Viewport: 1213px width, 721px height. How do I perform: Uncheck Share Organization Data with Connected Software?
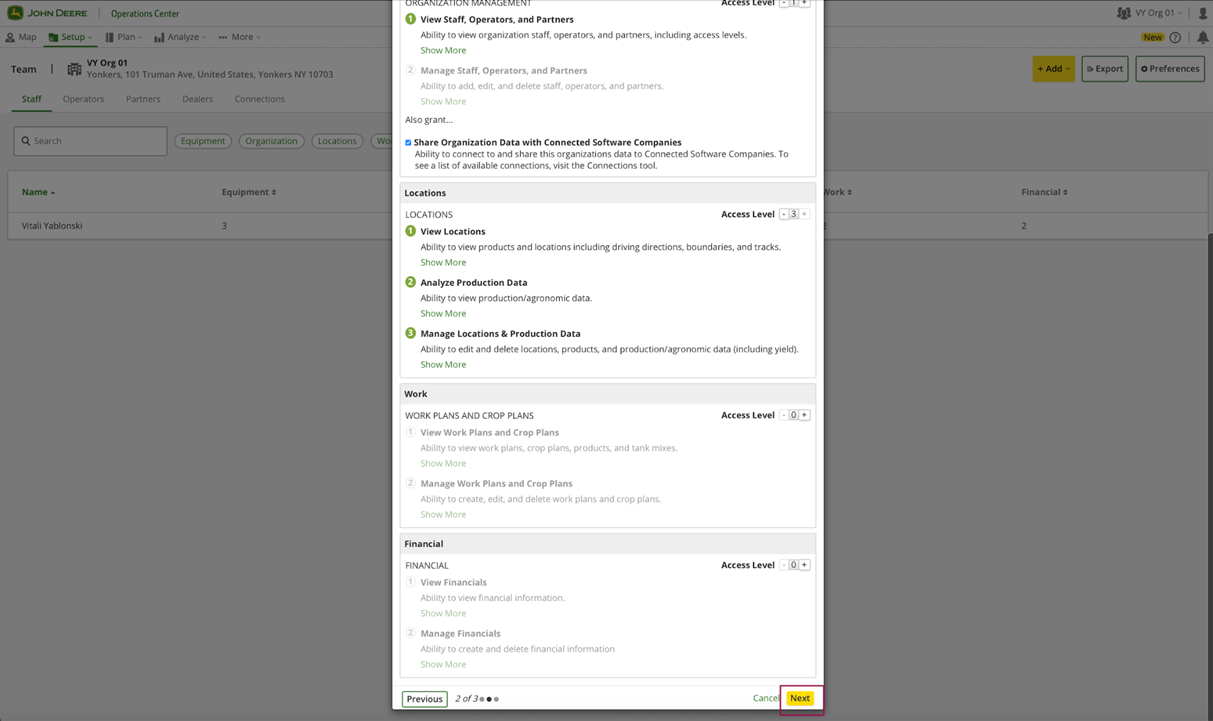pos(408,143)
